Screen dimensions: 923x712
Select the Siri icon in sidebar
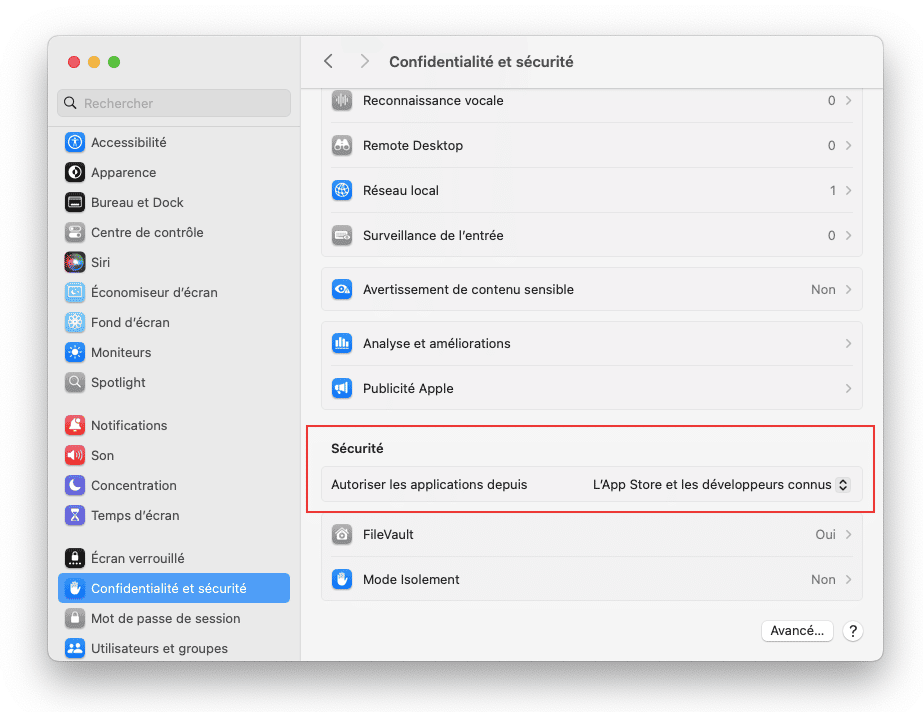click(x=75, y=262)
